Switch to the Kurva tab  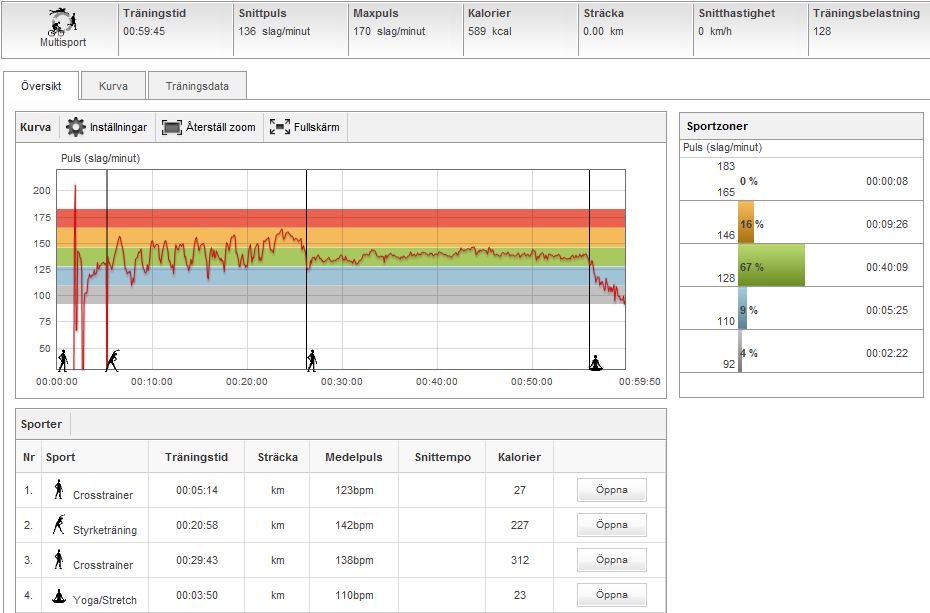coord(113,86)
